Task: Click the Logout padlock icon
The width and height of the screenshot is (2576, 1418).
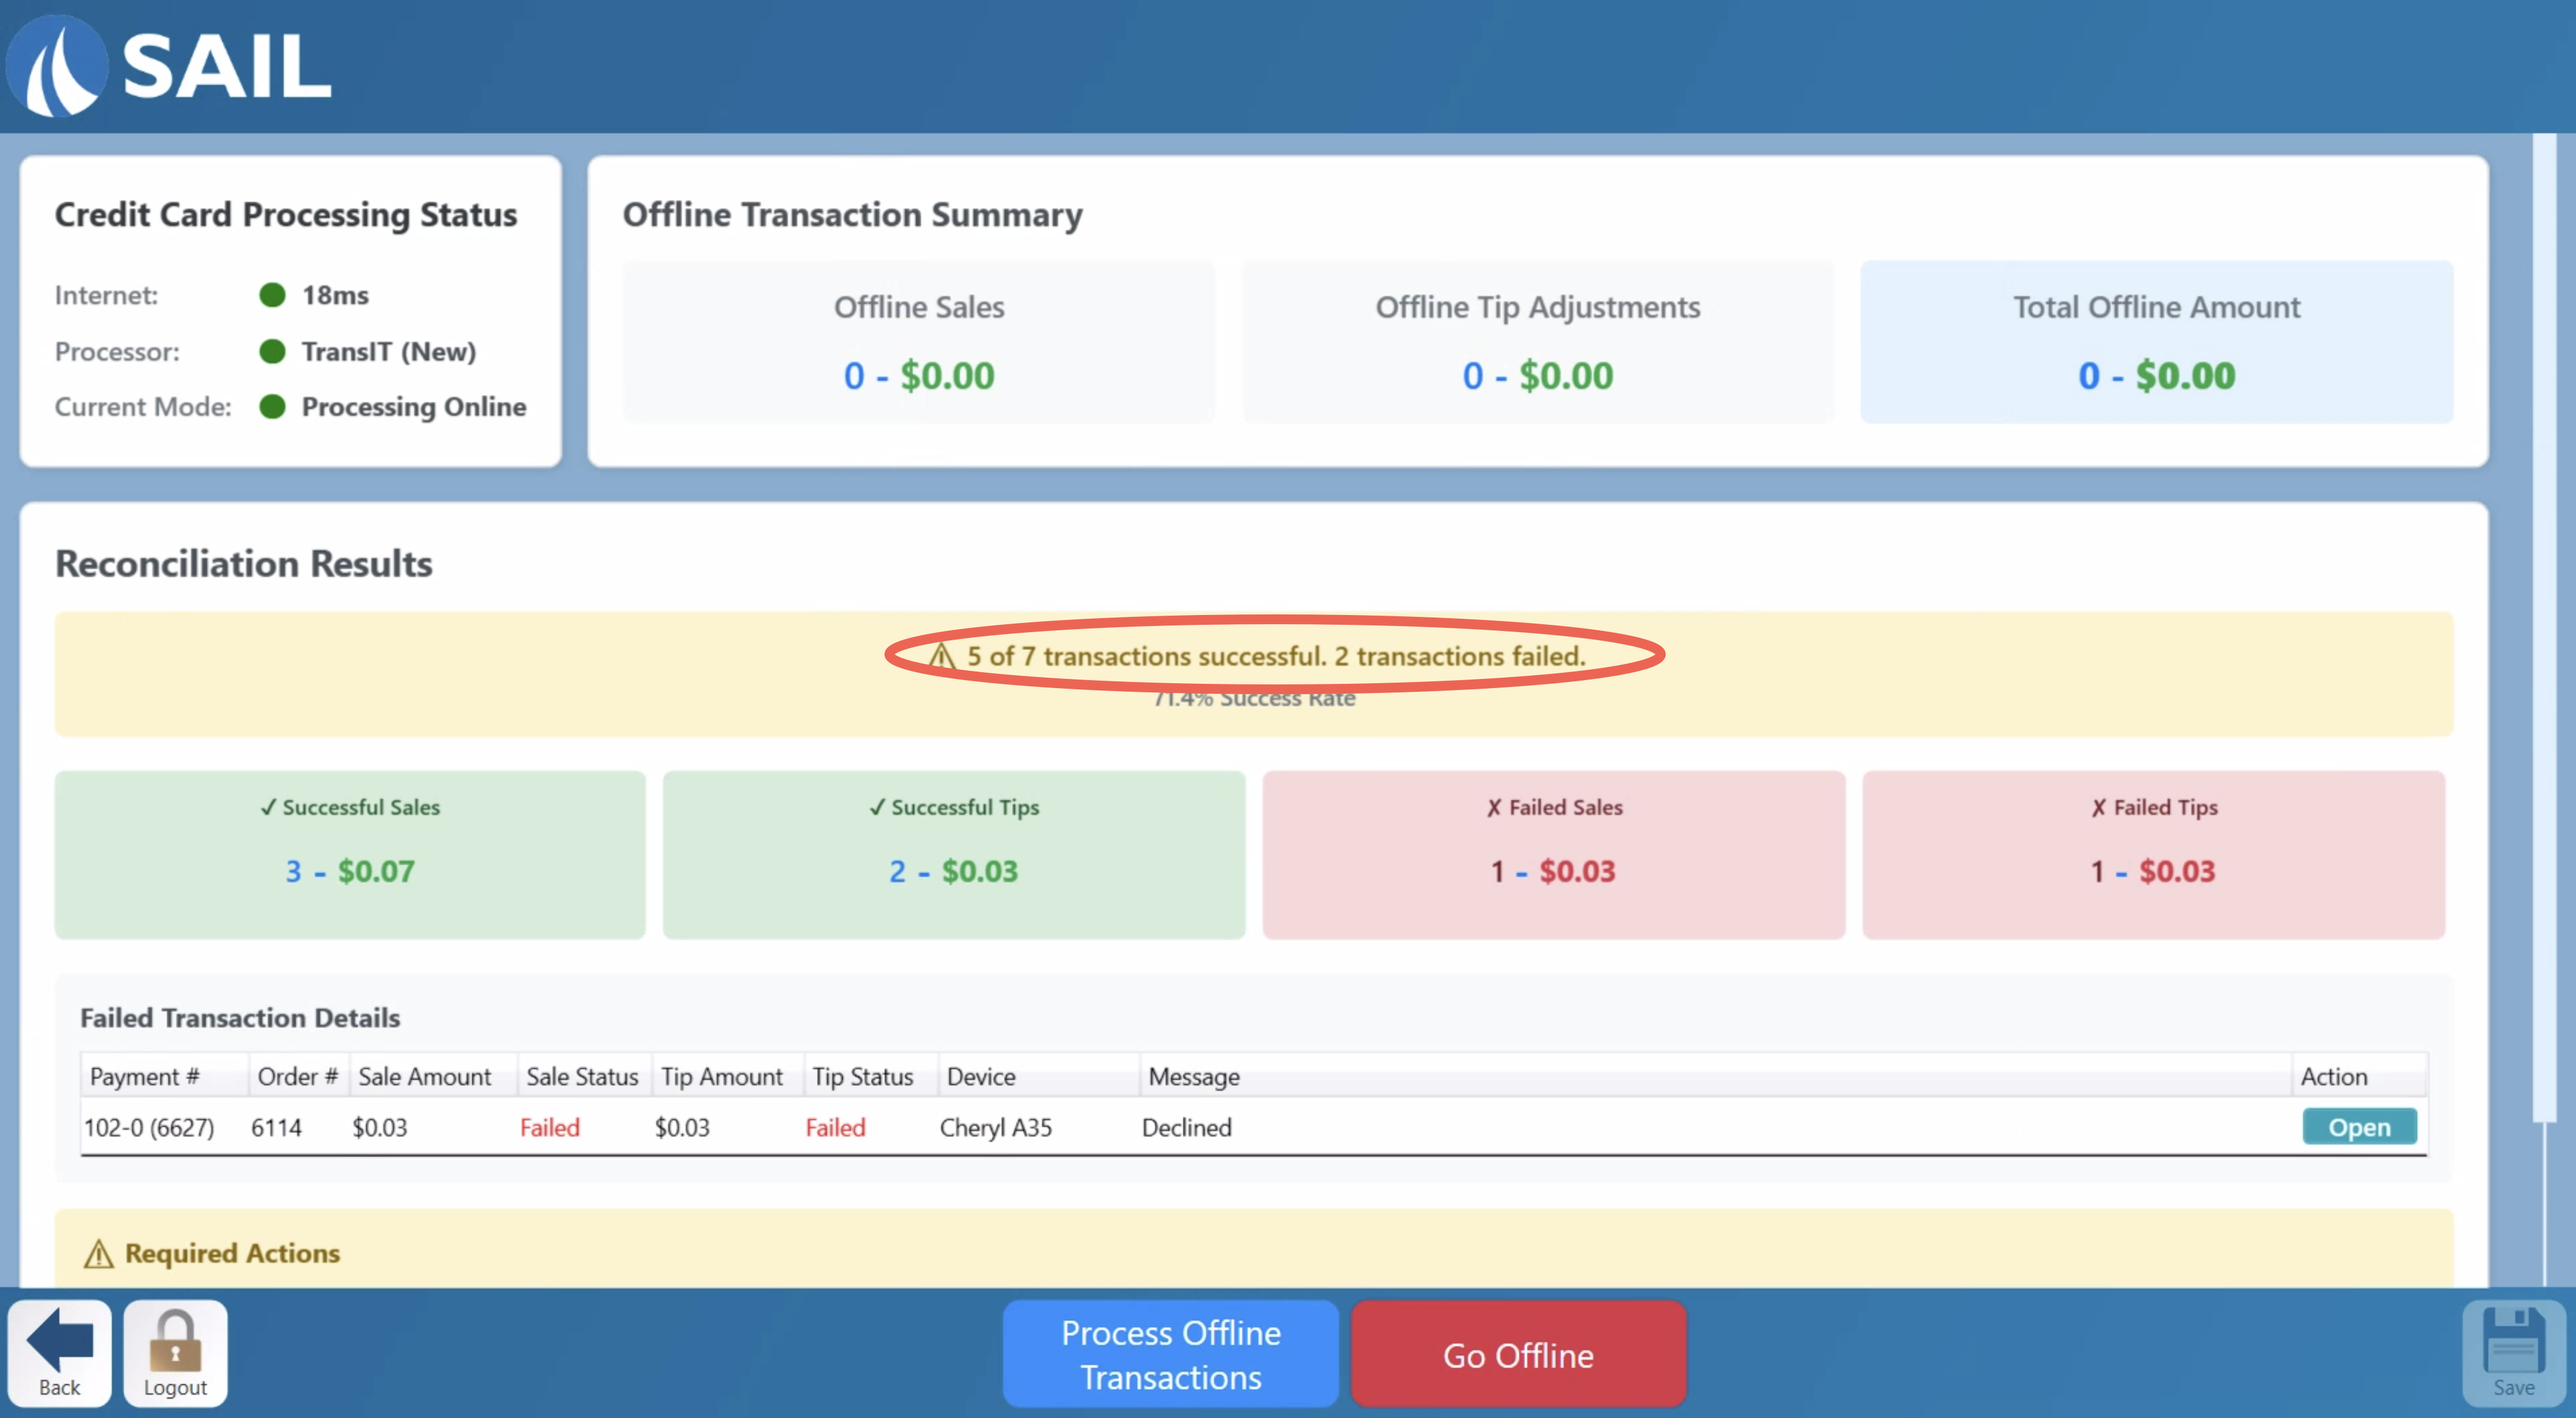Action: pyautogui.click(x=175, y=1340)
